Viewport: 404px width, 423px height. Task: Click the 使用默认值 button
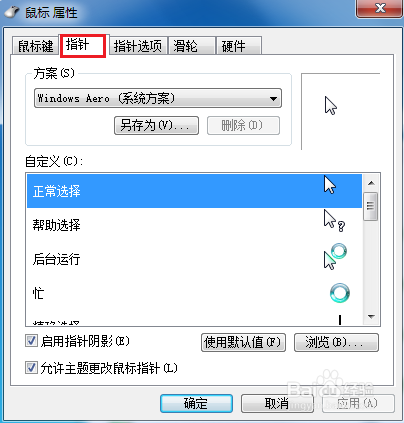point(243,342)
